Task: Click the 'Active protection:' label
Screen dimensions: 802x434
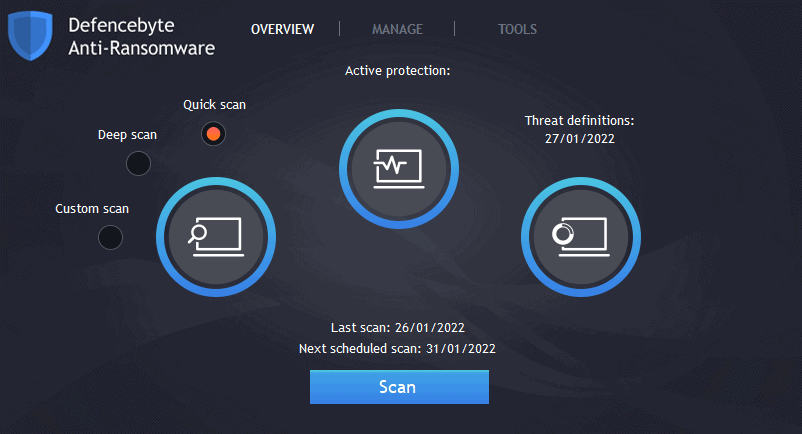Action: coord(397,71)
